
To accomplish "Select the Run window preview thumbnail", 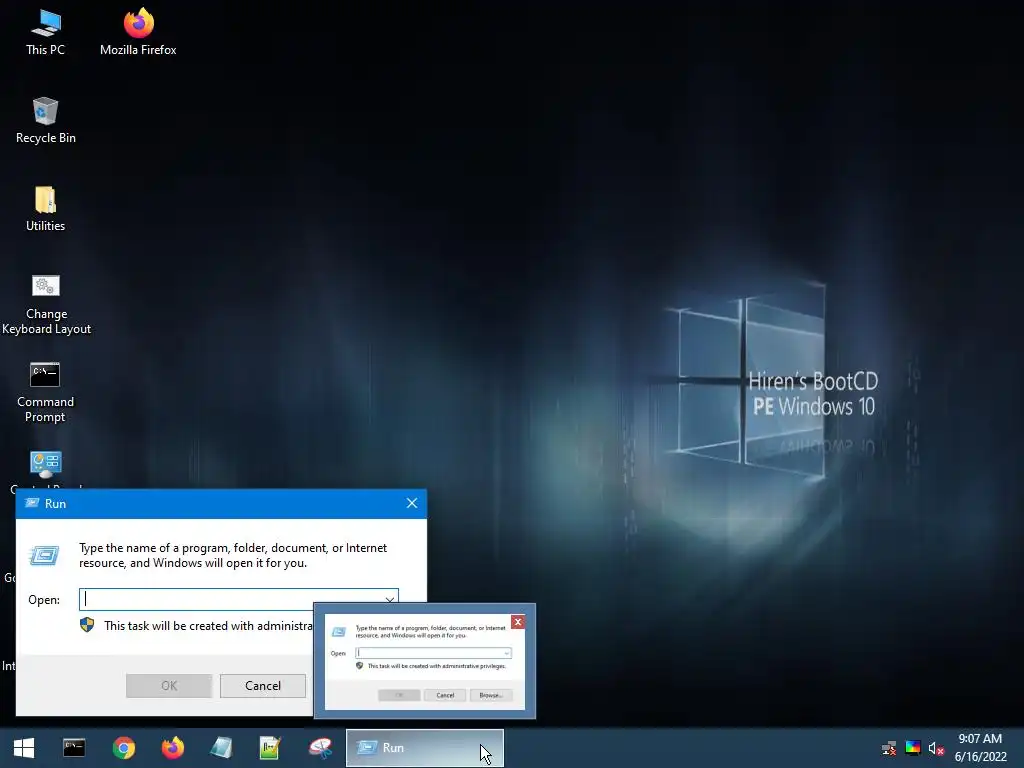I will 425,662.
